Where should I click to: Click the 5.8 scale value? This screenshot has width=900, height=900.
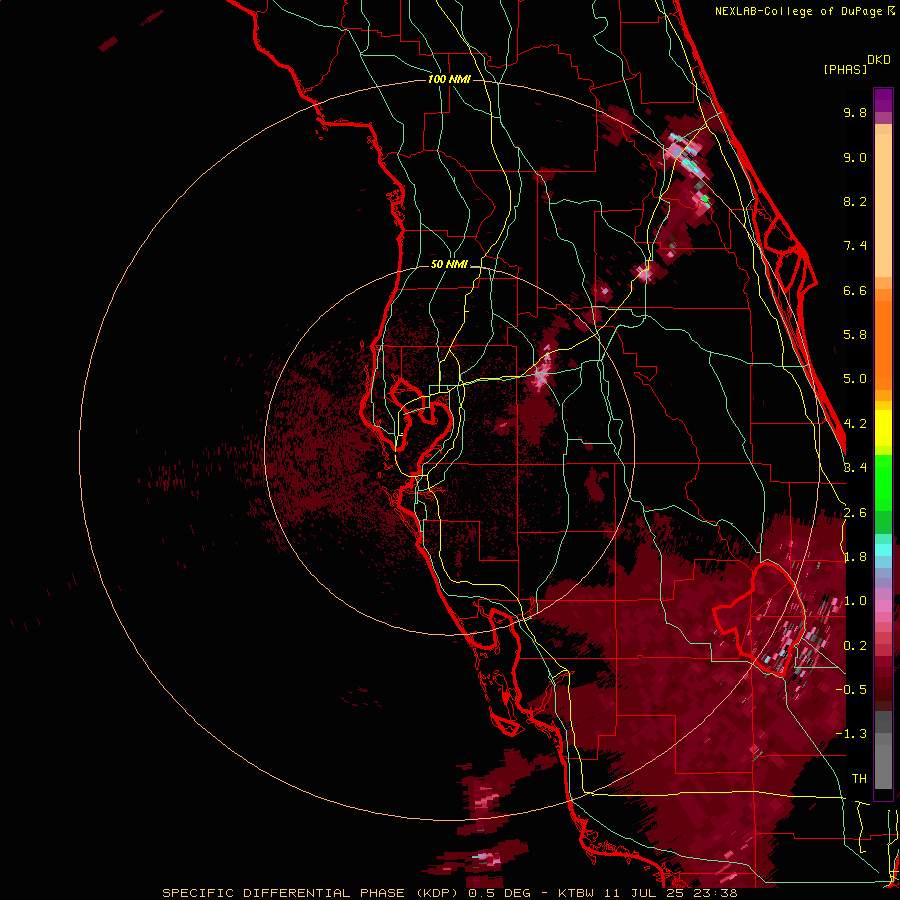855,335
